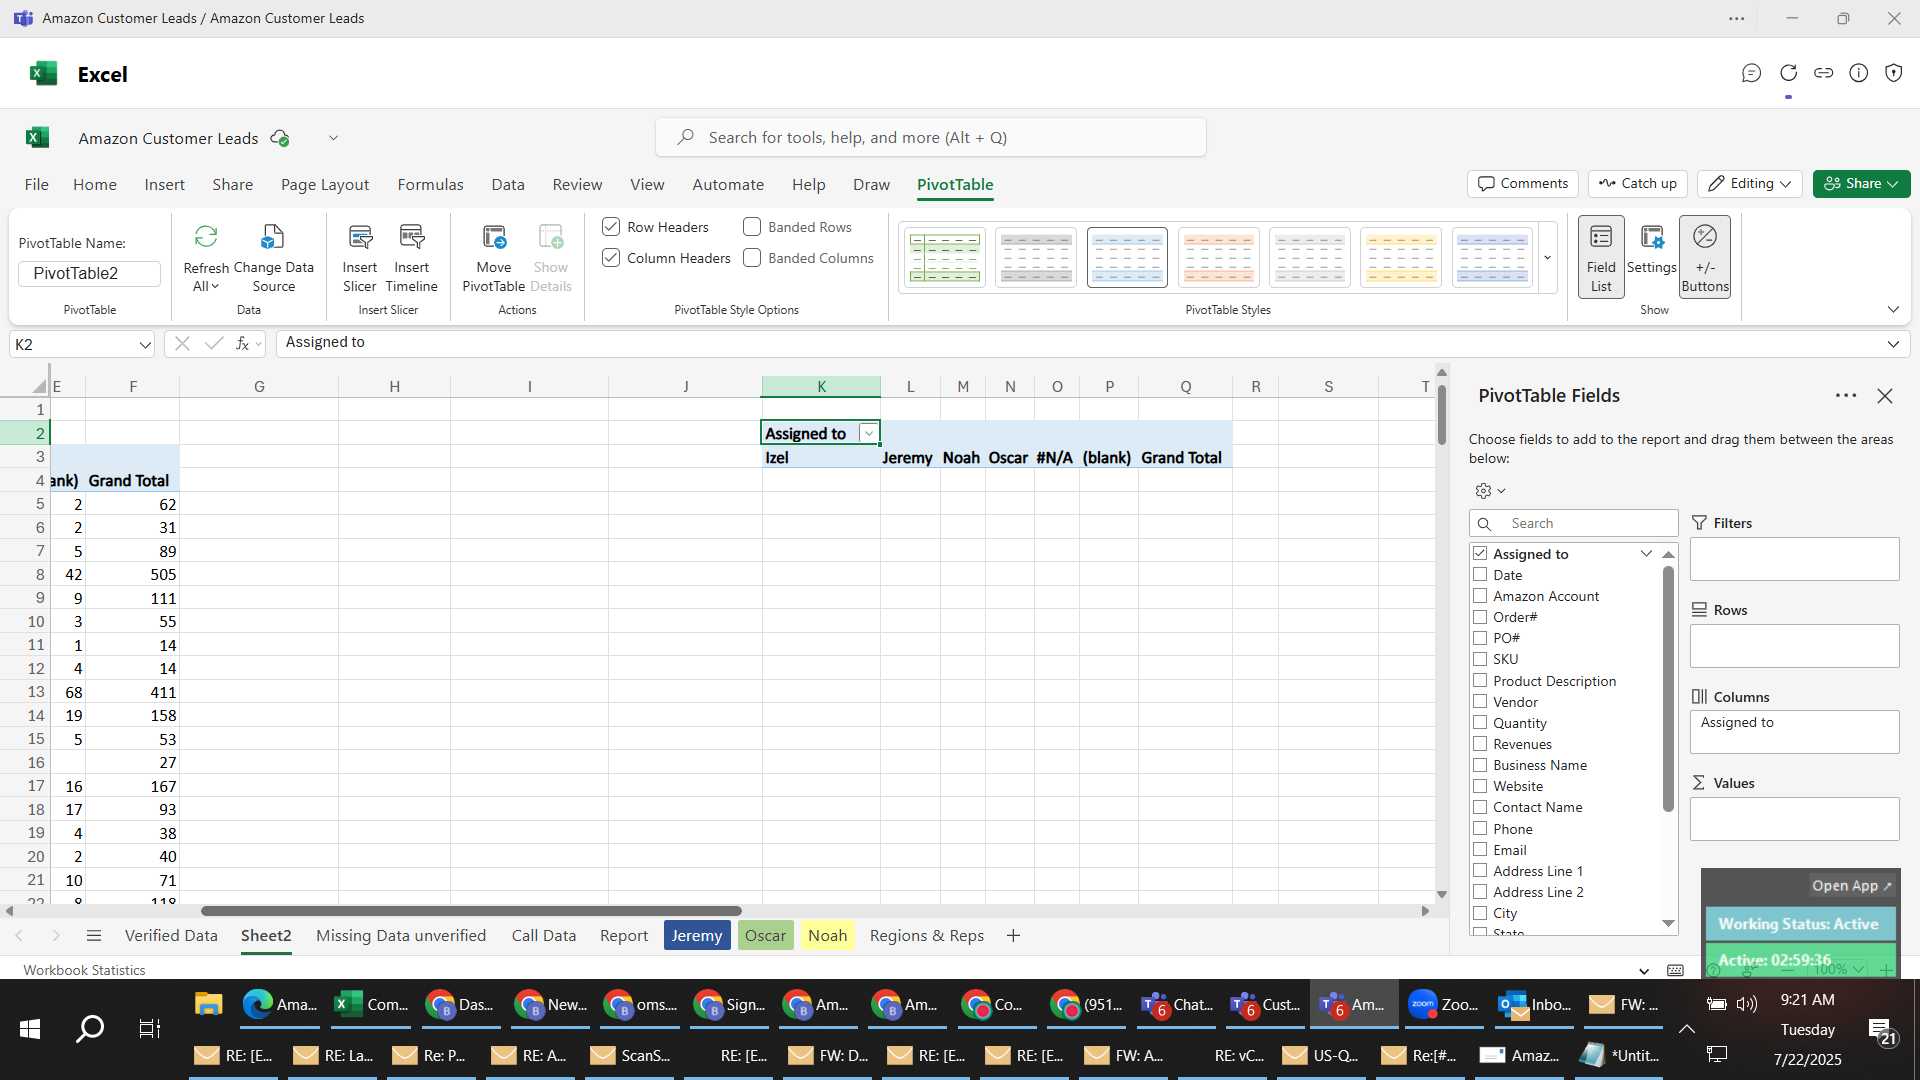Click the cloud saved status icon
This screenshot has width=1920, height=1080.
280,138
